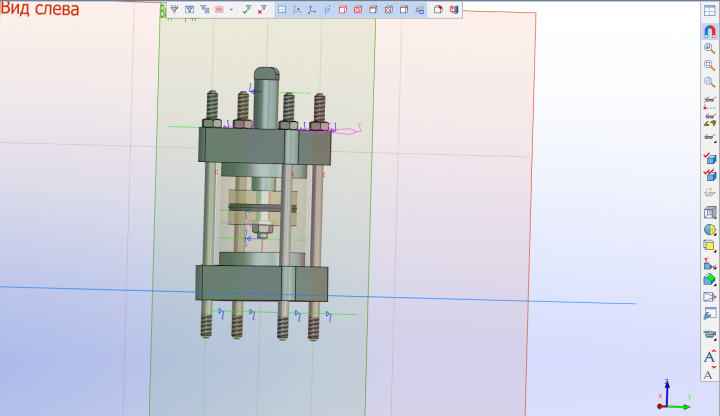
Task: Increase text size with large A icon
Action: (709, 356)
